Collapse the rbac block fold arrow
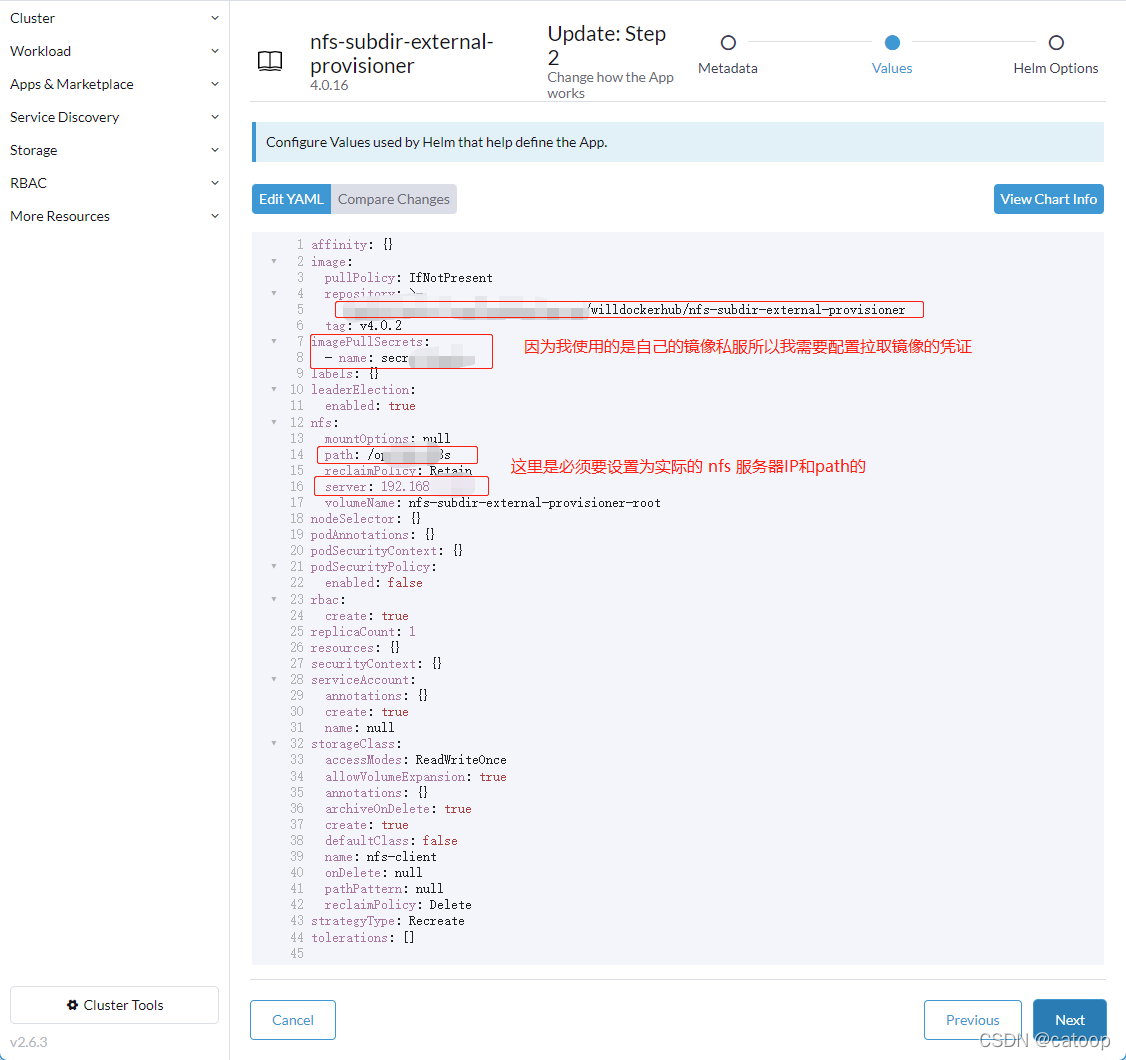Viewport: 1126px width, 1060px height. click(x=274, y=599)
